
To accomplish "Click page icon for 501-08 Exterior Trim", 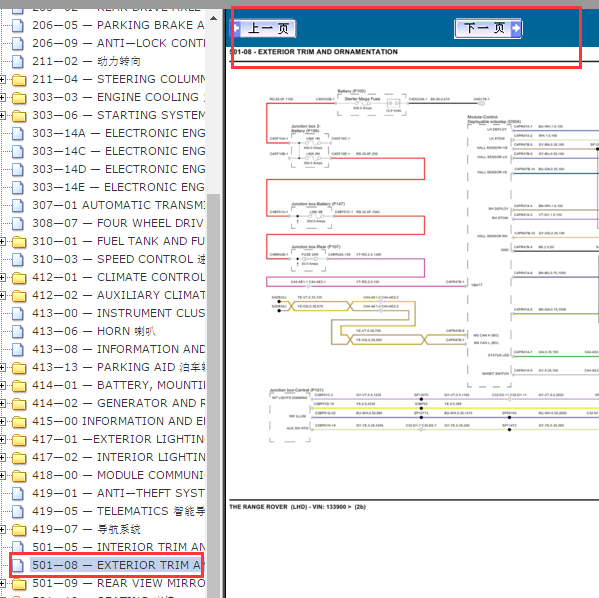I will click(x=18, y=565).
